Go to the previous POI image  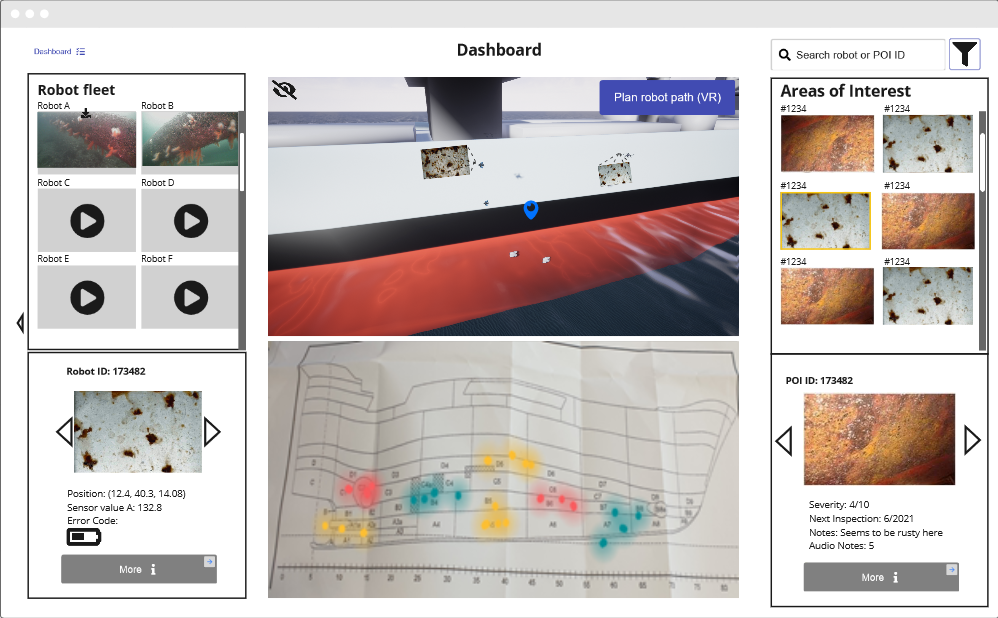coord(785,440)
